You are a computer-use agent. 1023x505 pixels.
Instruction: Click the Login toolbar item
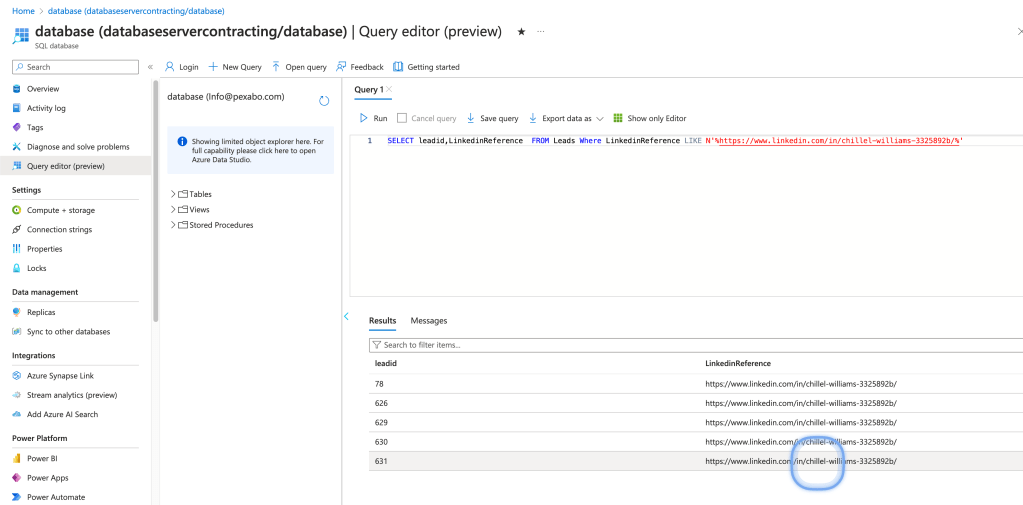tap(181, 67)
